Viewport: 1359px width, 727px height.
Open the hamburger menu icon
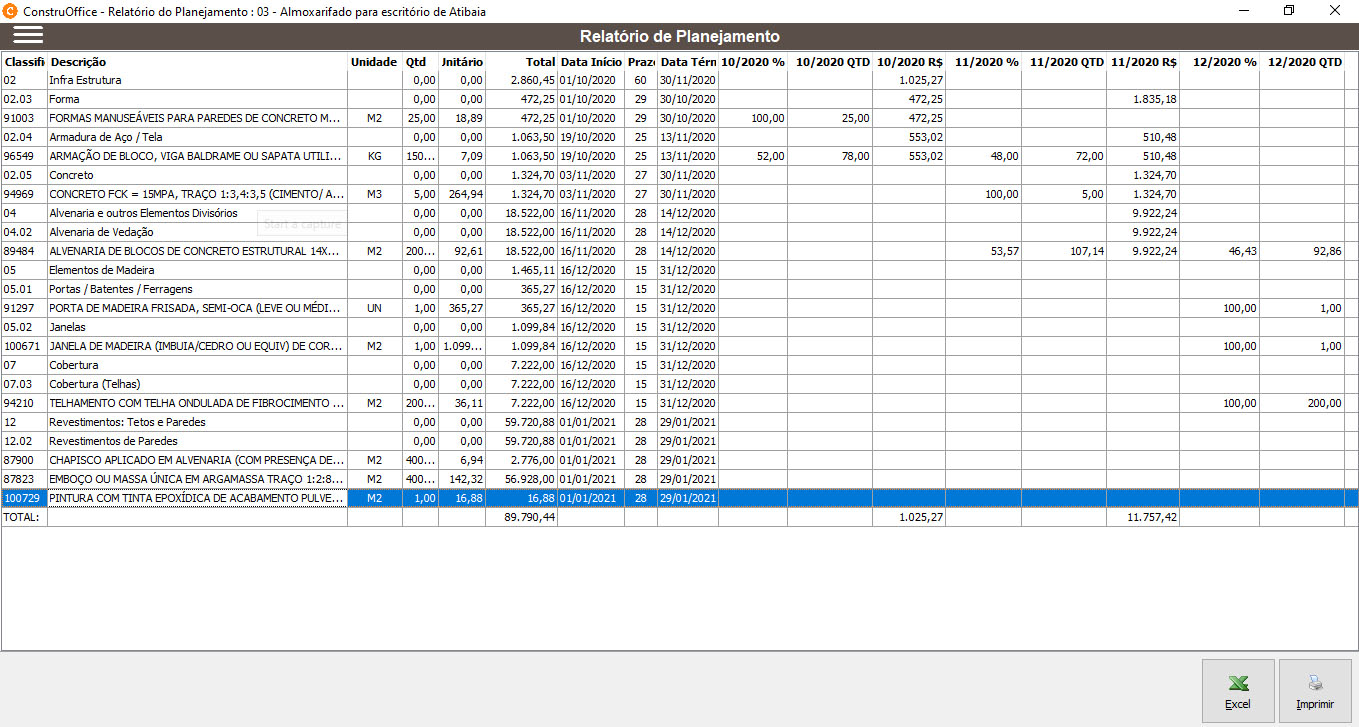click(x=28, y=35)
